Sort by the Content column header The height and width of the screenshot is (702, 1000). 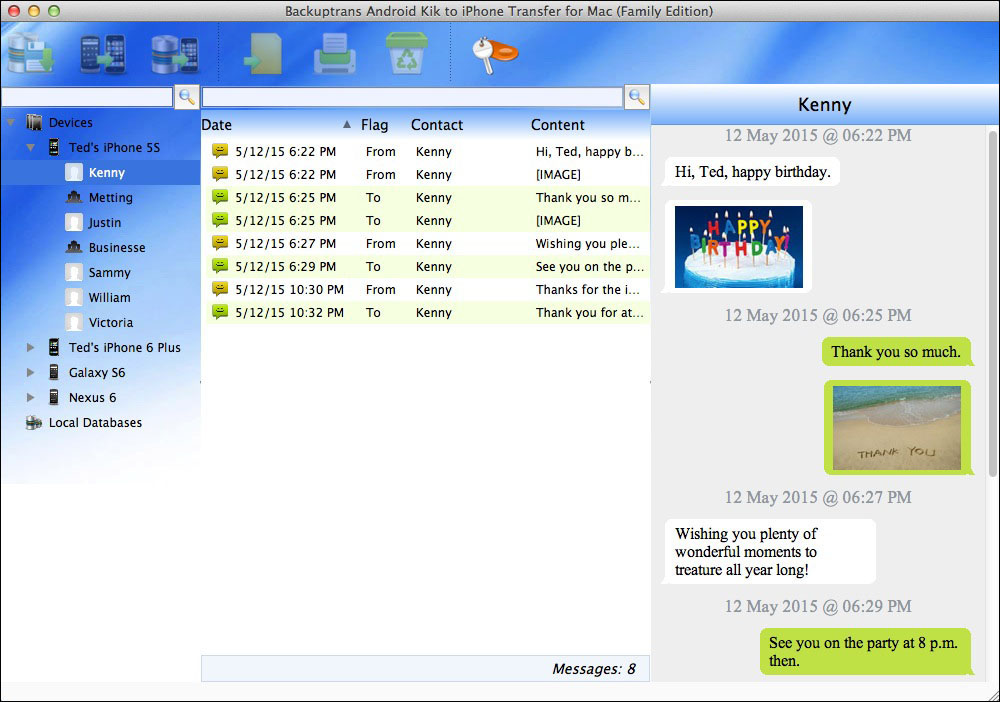557,125
